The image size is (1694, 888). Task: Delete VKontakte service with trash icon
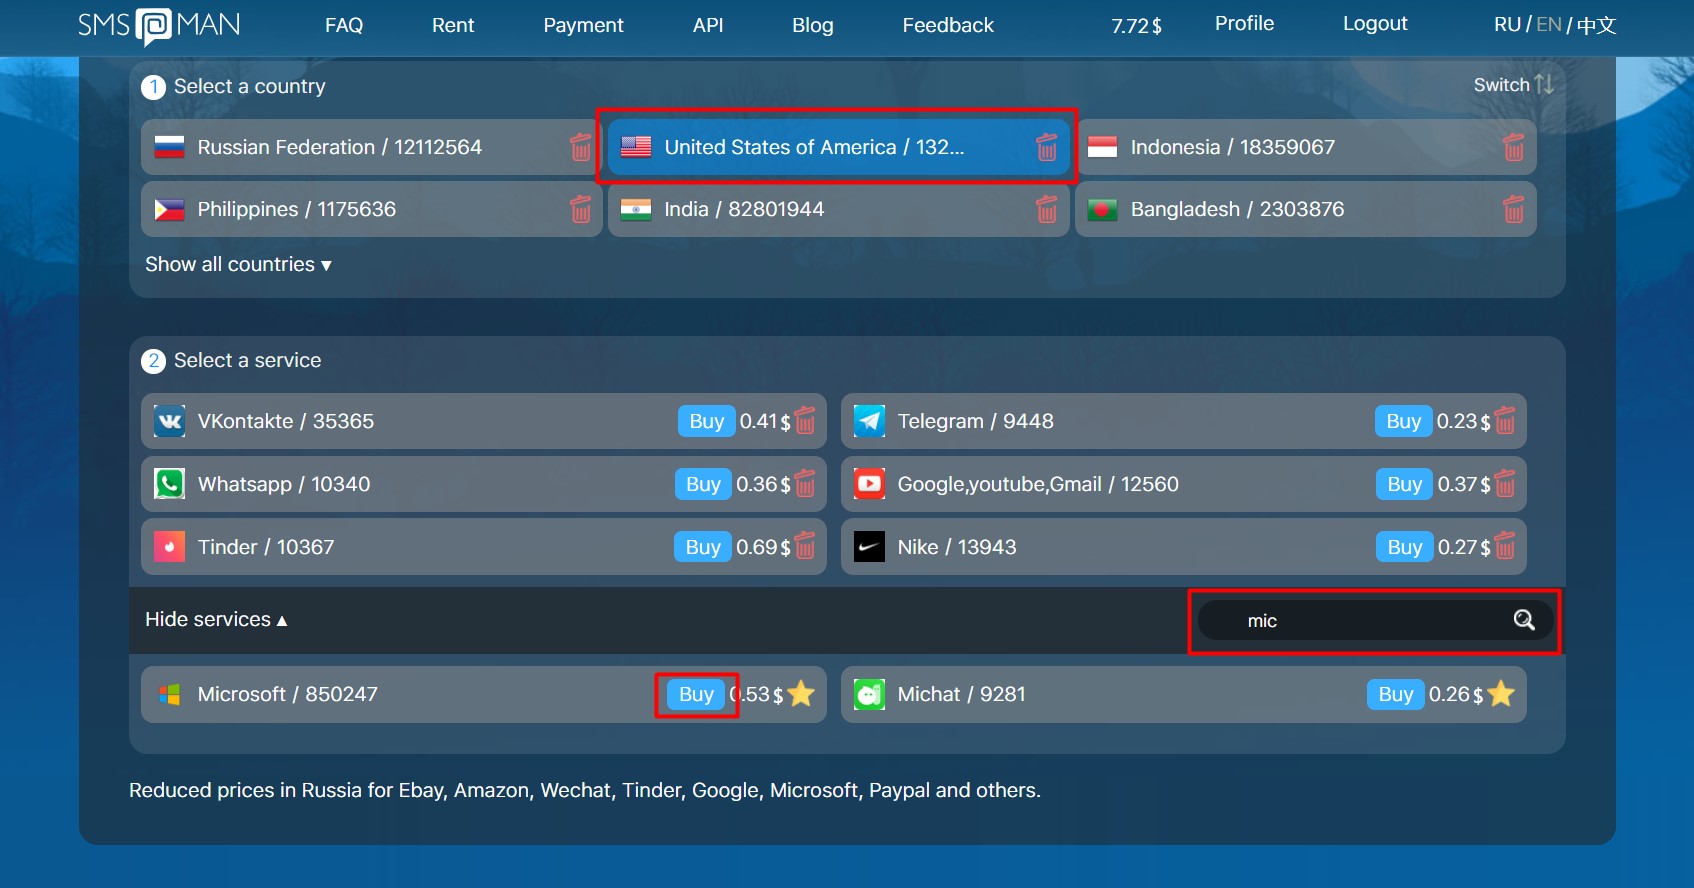(805, 421)
